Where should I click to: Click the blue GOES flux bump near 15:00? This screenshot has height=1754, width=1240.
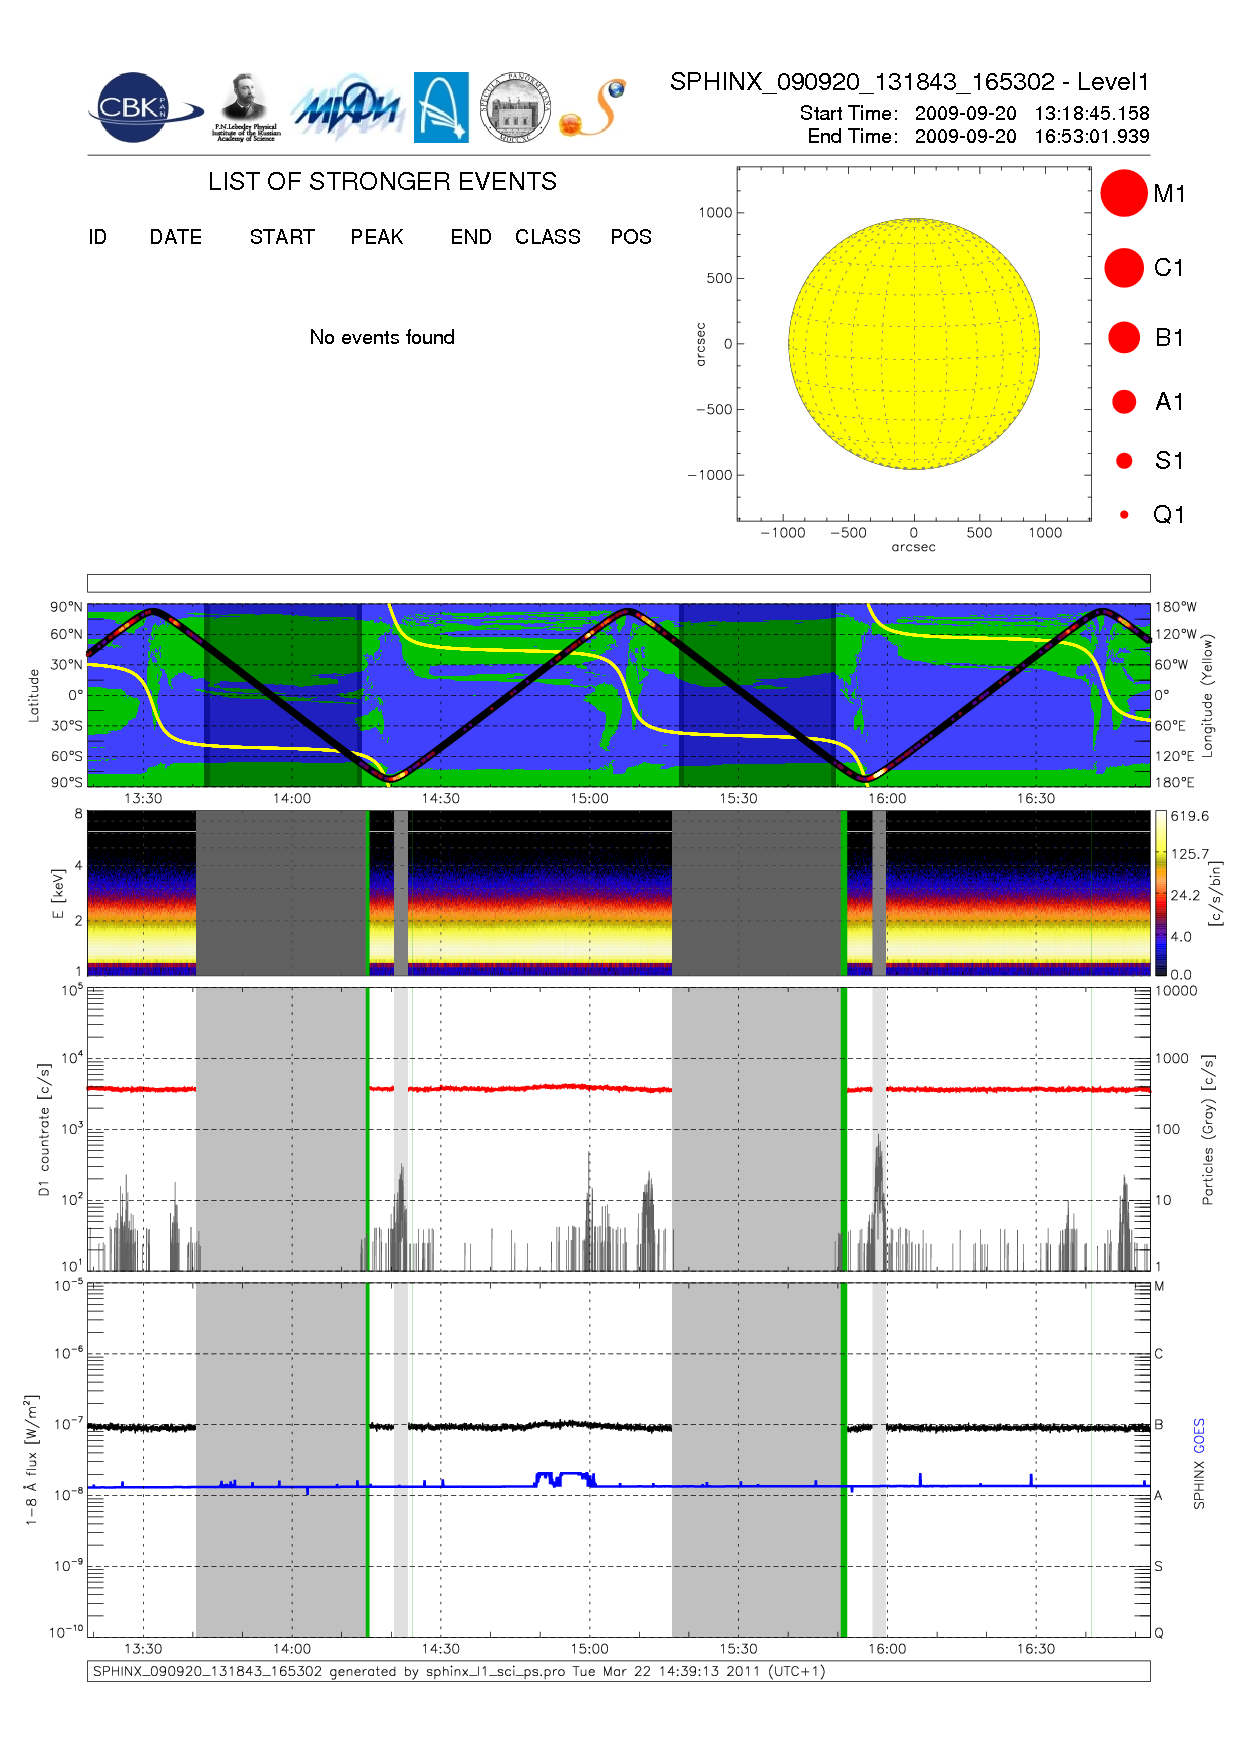pyautogui.click(x=565, y=1478)
